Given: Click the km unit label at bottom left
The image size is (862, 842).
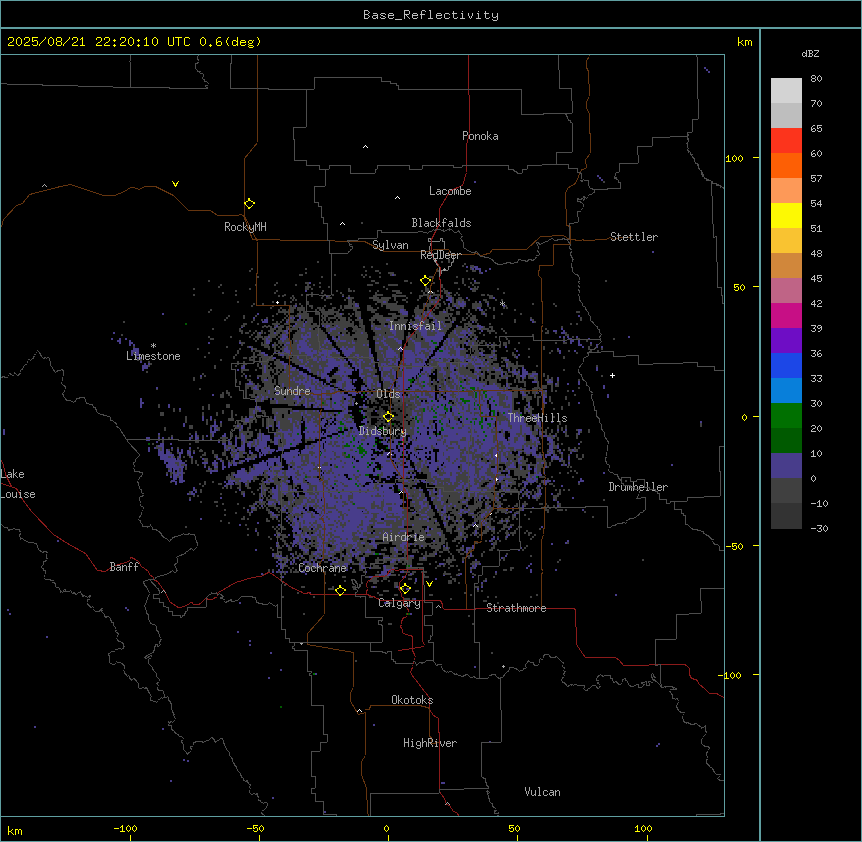Looking at the screenshot, I should click(15, 830).
